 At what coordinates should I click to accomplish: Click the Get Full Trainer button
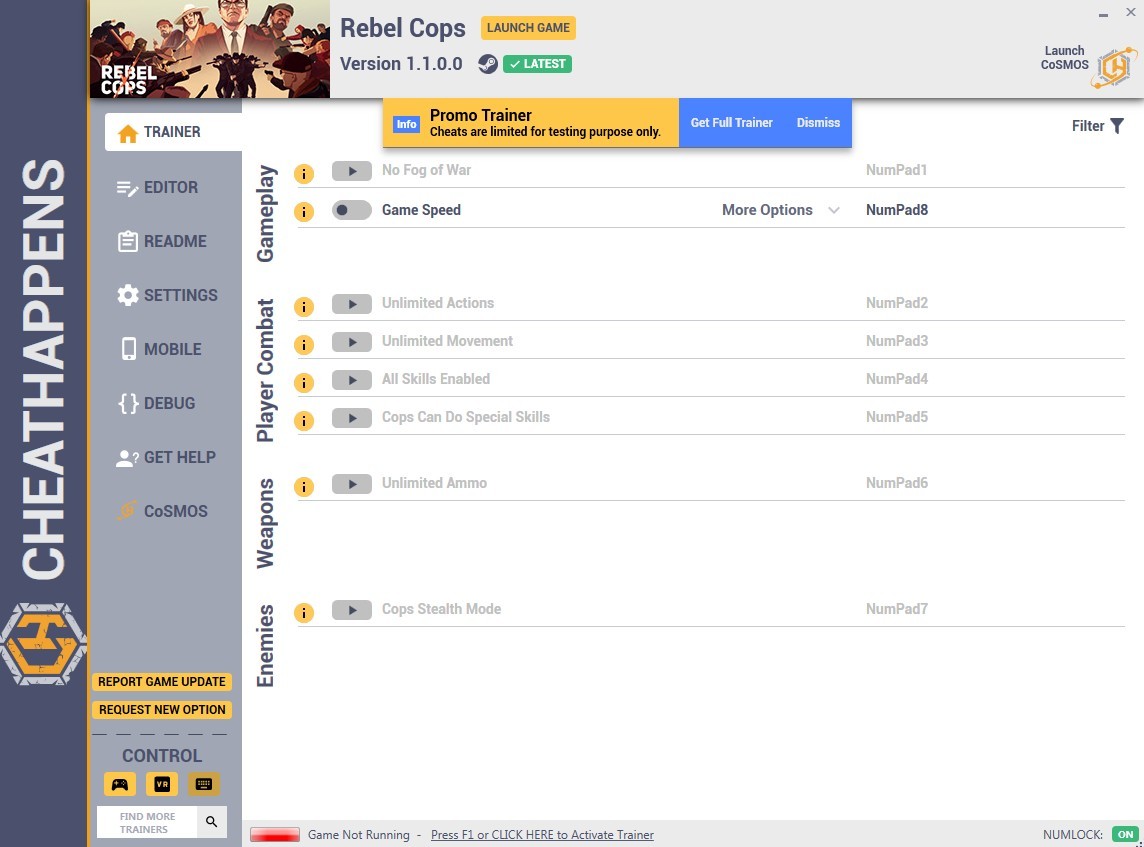731,123
